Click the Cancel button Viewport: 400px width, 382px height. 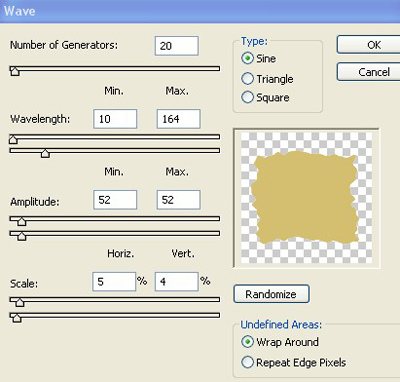click(369, 72)
